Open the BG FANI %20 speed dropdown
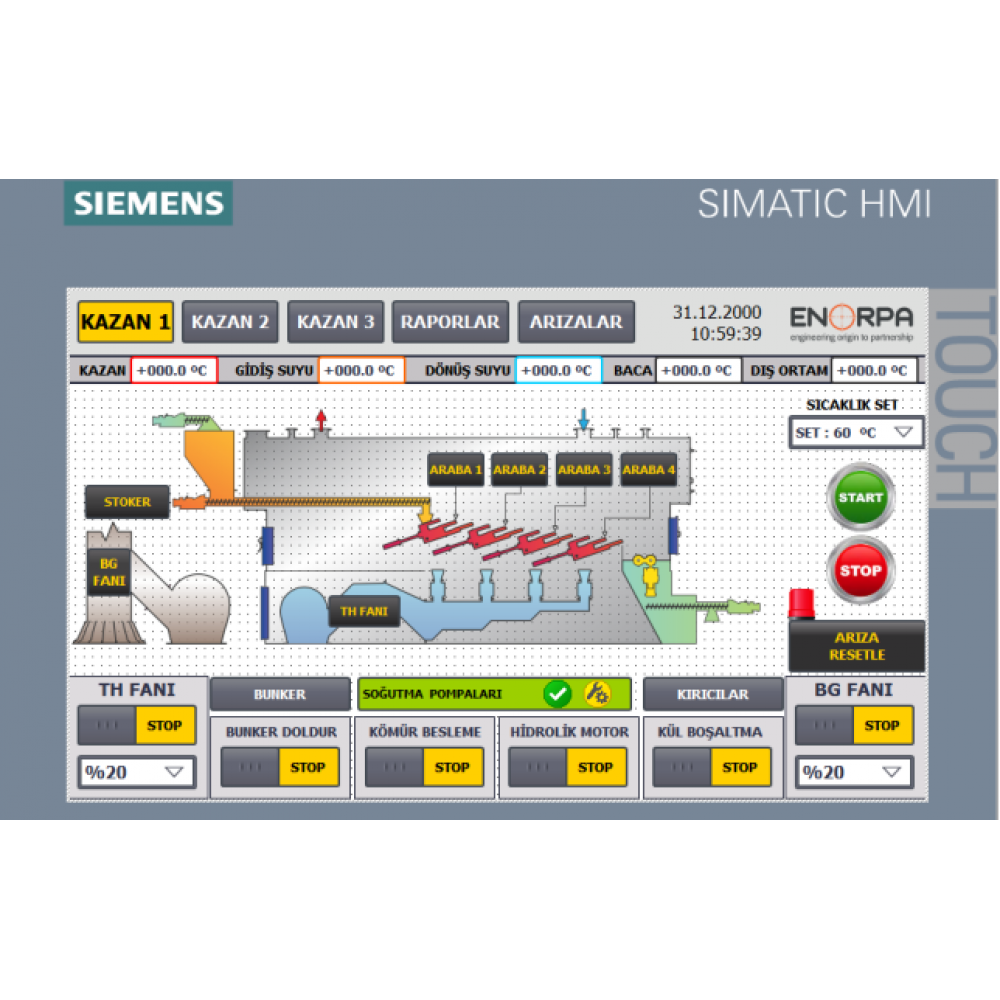 (x=855, y=772)
